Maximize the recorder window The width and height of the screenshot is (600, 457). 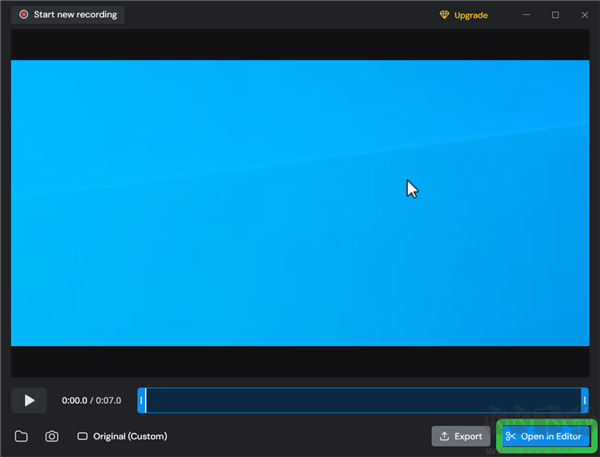(x=555, y=15)
